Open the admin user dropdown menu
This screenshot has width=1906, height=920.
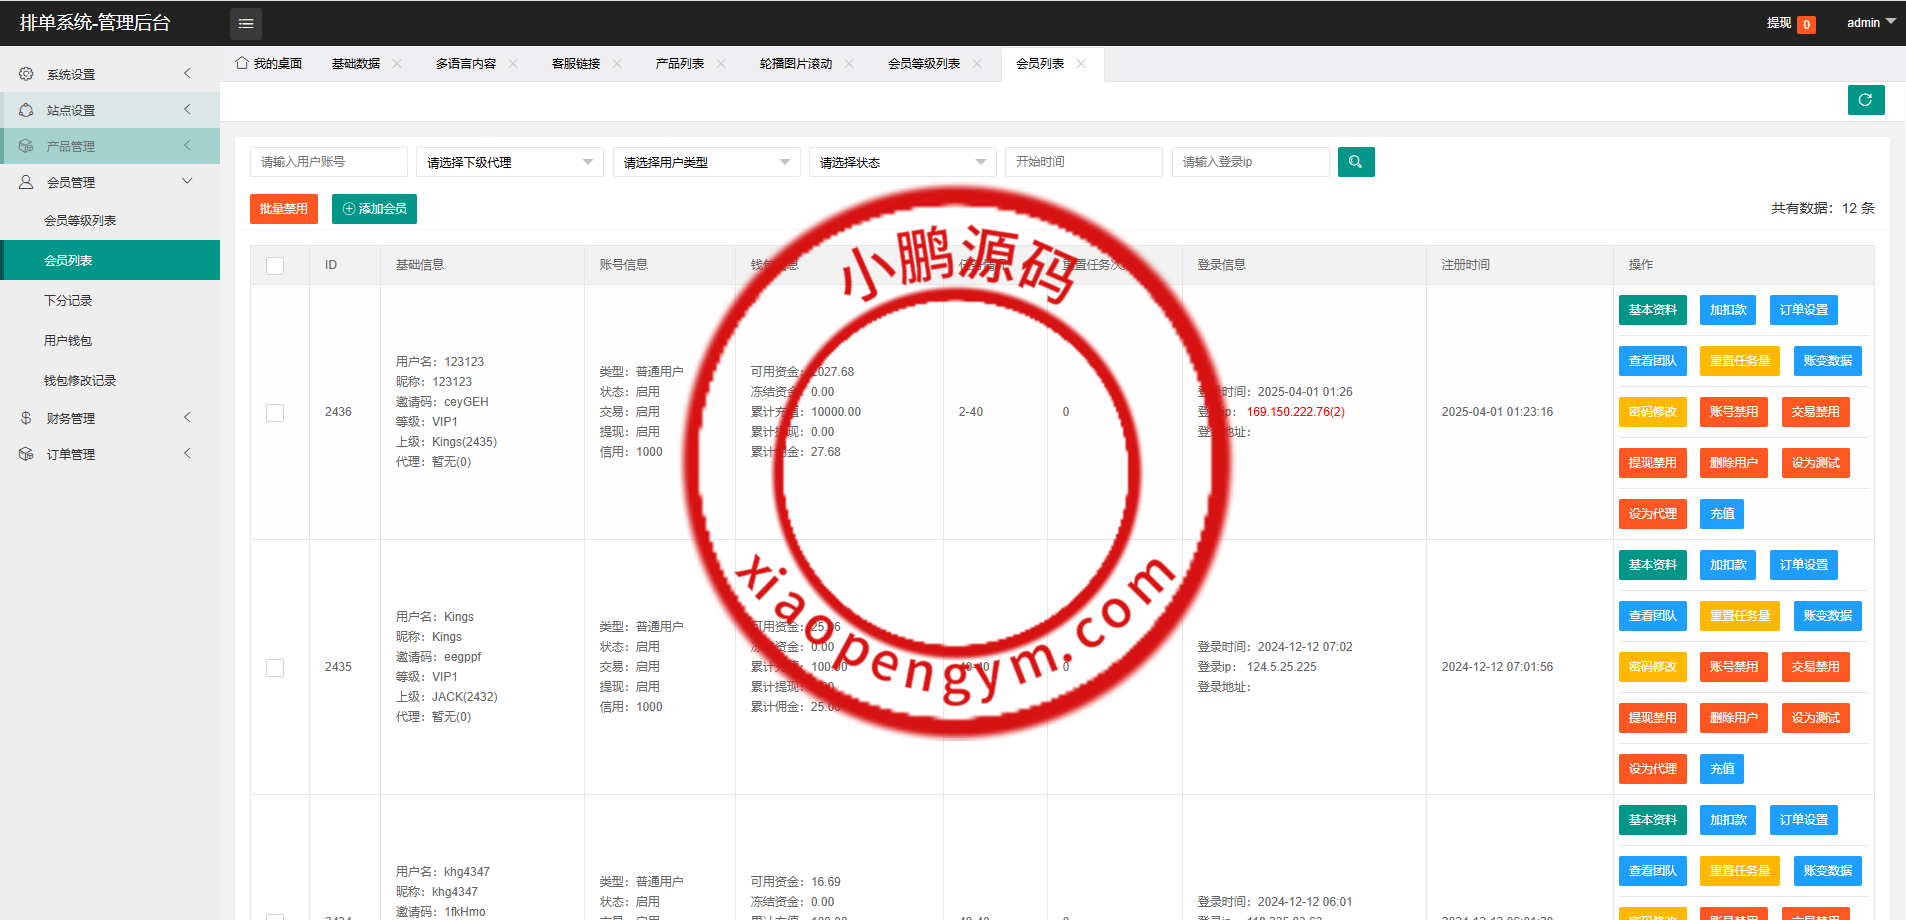point(1870,23)
